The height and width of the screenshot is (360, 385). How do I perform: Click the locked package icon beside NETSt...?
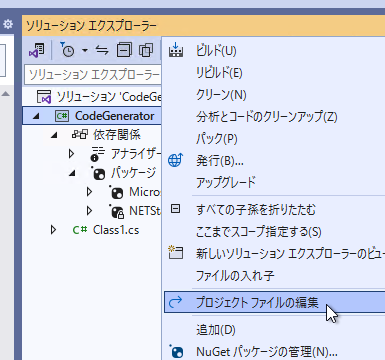[x=116, y=211]
